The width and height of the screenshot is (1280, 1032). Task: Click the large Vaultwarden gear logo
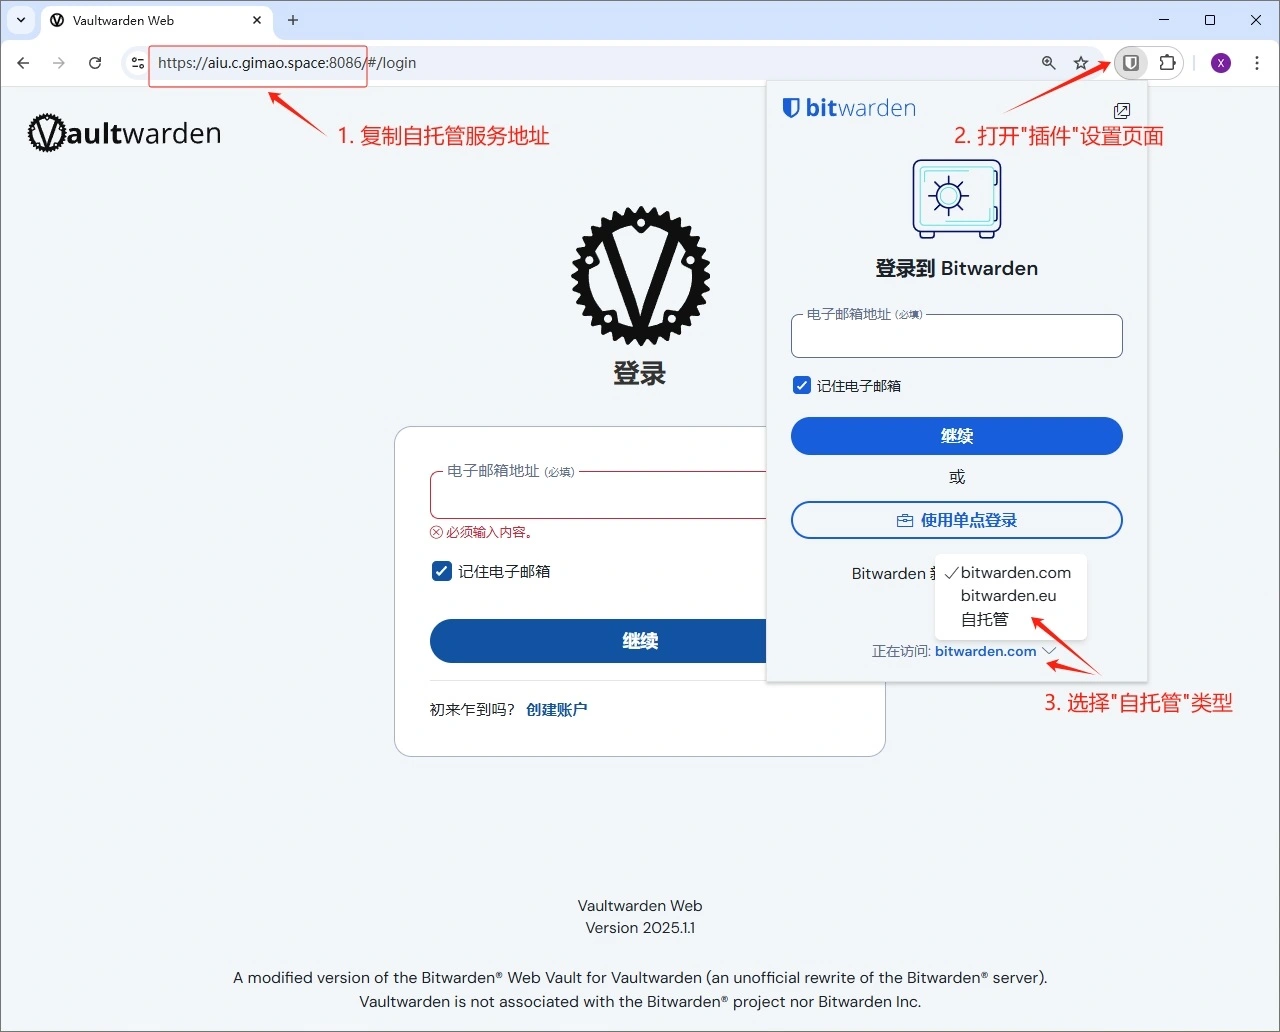[640, 277]
